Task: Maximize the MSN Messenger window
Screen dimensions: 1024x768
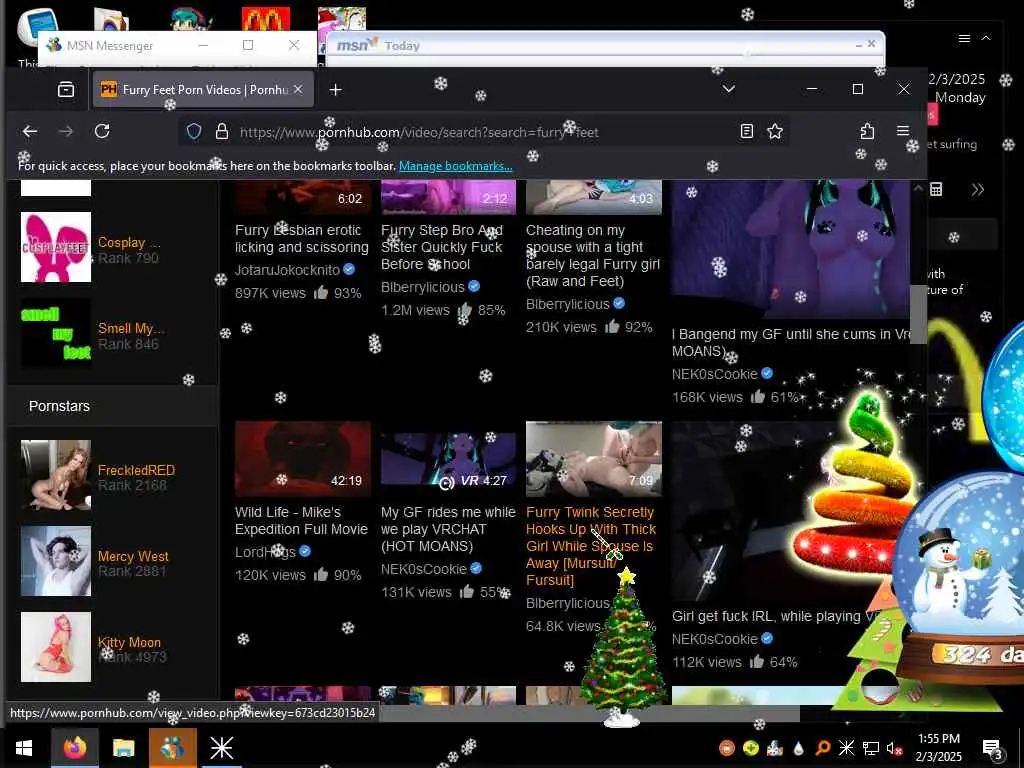Action: tap(248, 45)
